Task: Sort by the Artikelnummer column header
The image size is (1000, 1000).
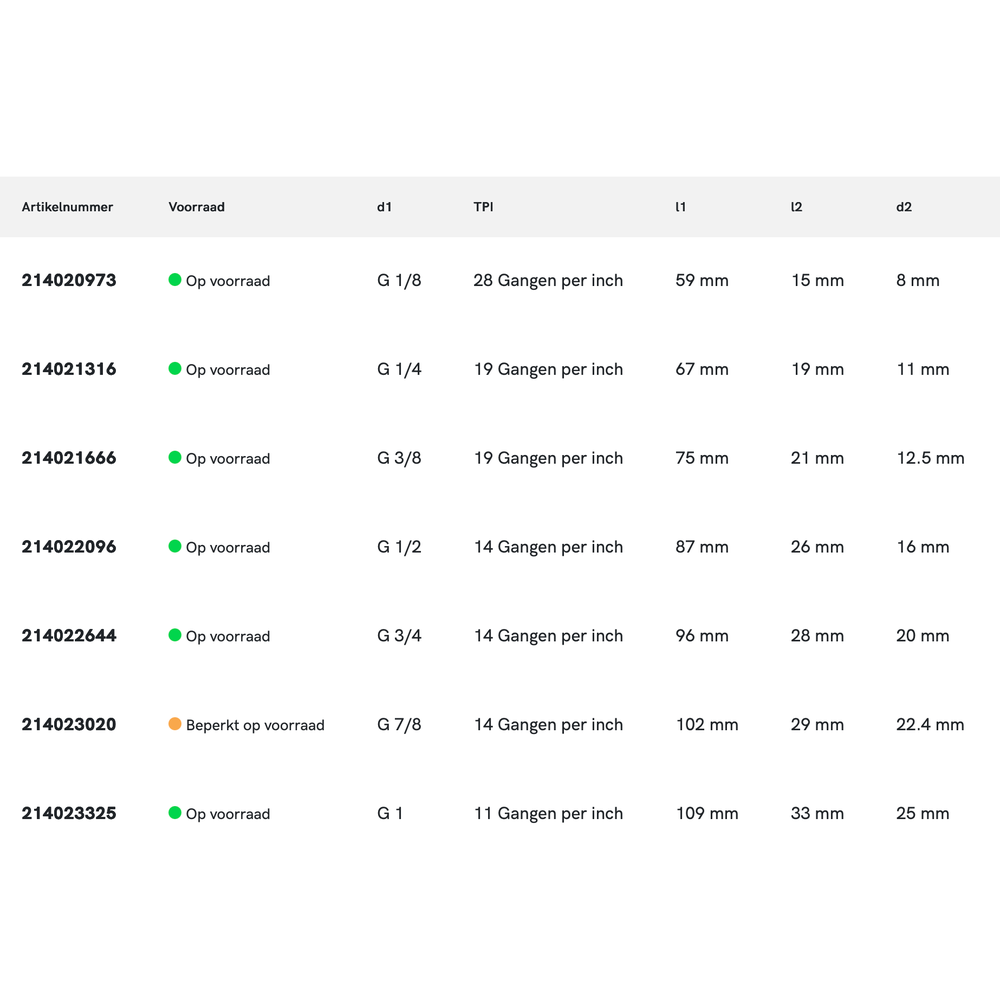Action: click(67, 207)
